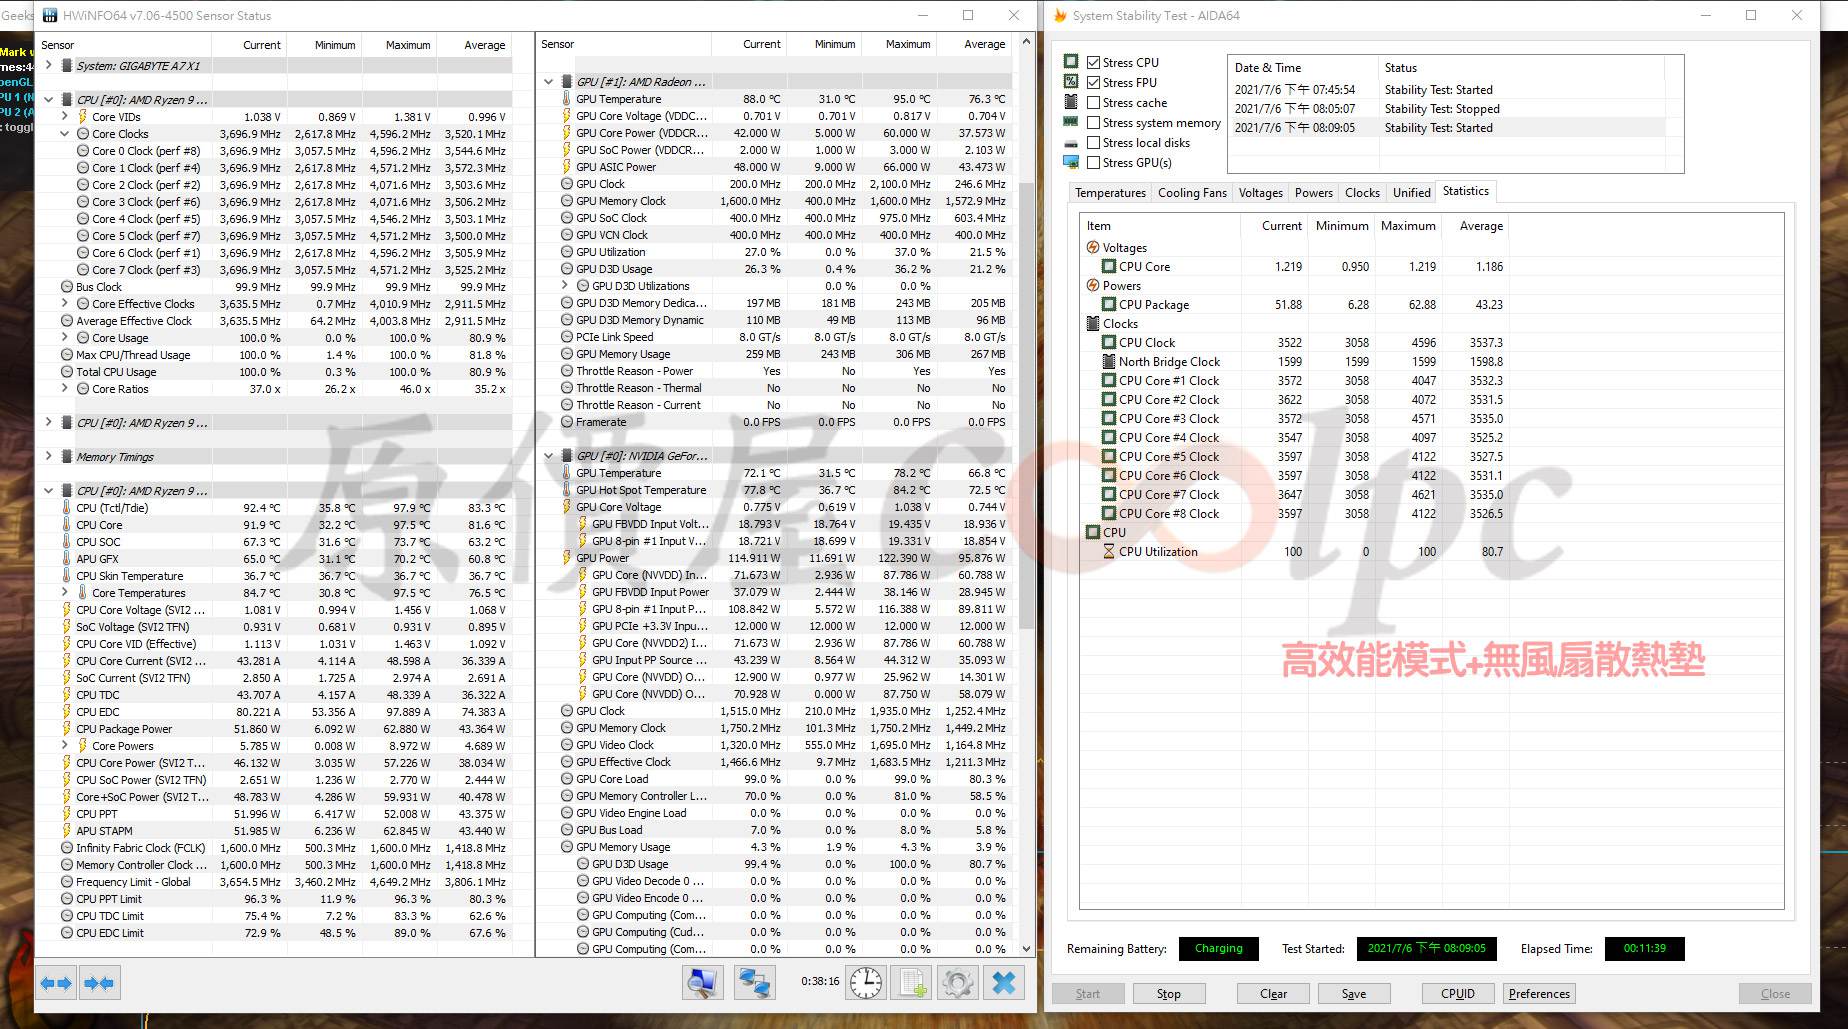Click the Voltages category icon in Statistics
The height and width of the screenshot is (1029, 1848).
(1093, 247)
